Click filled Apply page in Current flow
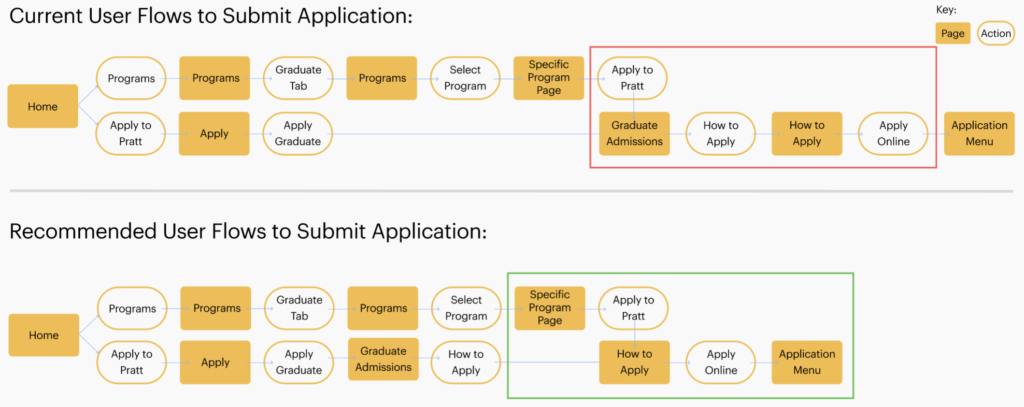Viewport: 1024px width, 407px height. (214, 133)
